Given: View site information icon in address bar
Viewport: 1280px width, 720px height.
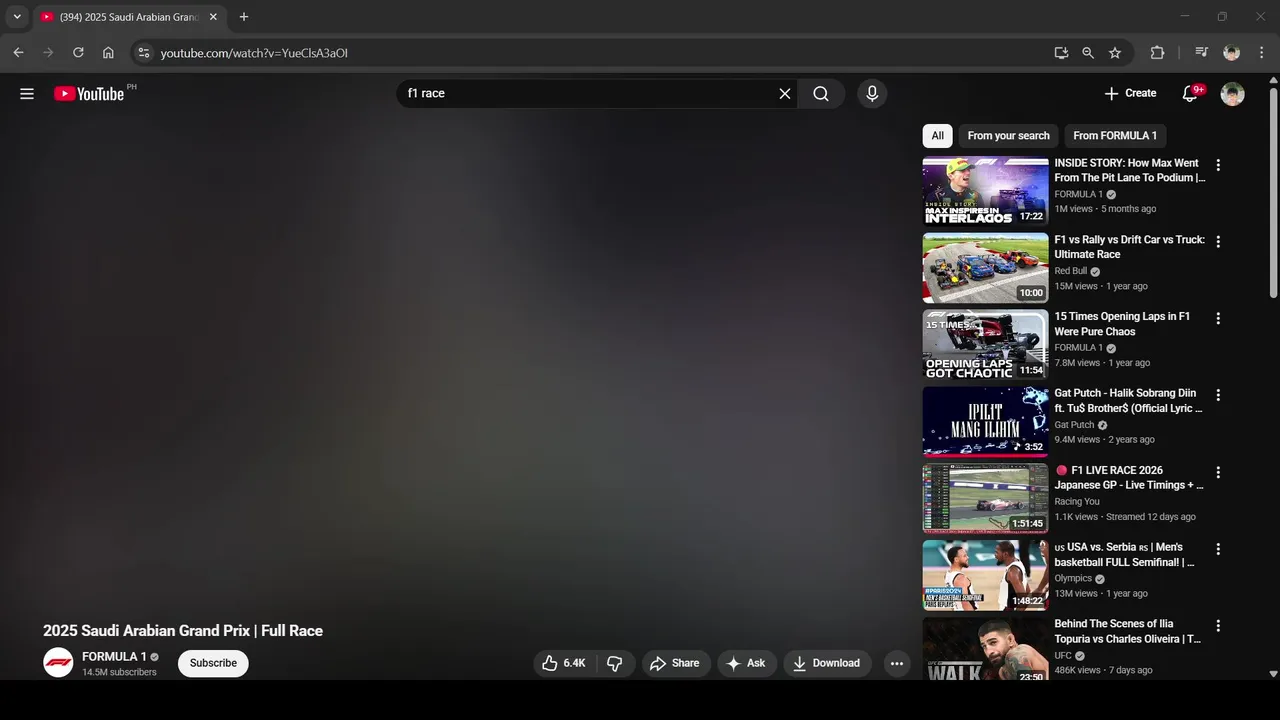Looking at the screenshot, I should (144, 53).
